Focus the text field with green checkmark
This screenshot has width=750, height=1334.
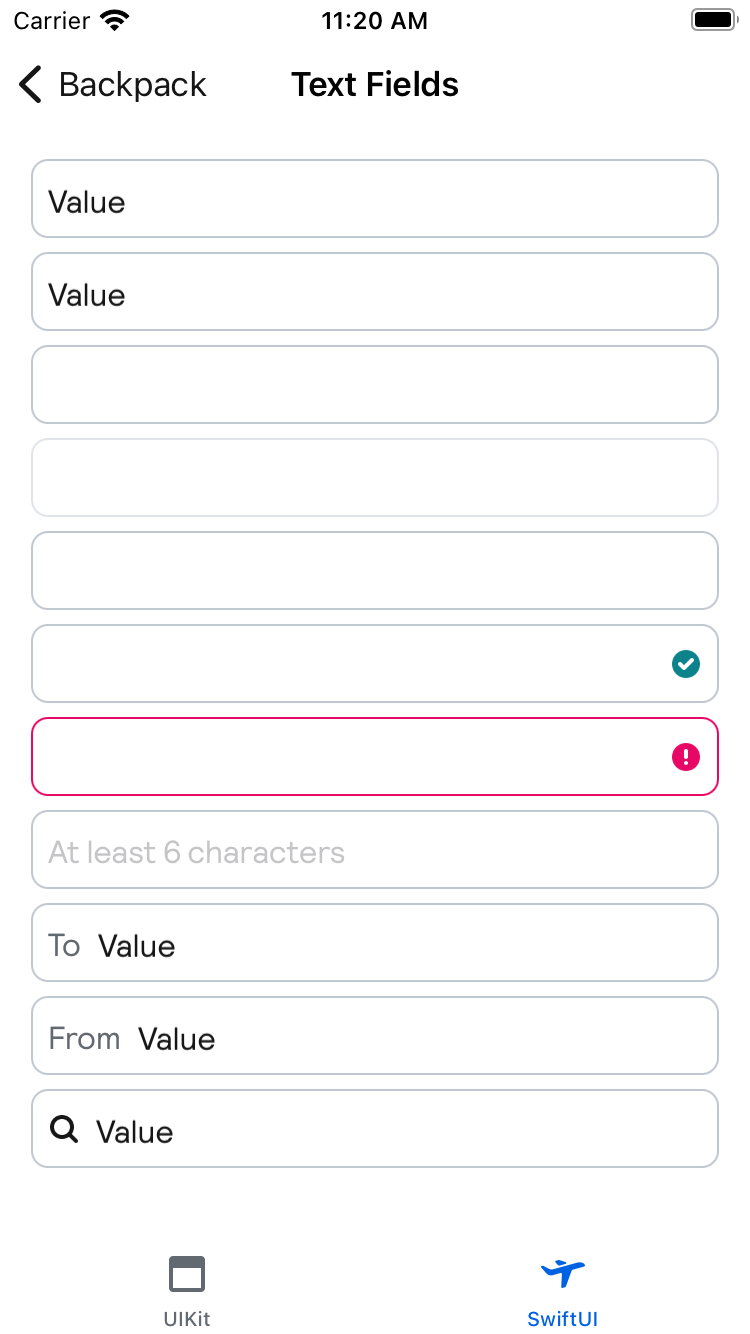350,664
